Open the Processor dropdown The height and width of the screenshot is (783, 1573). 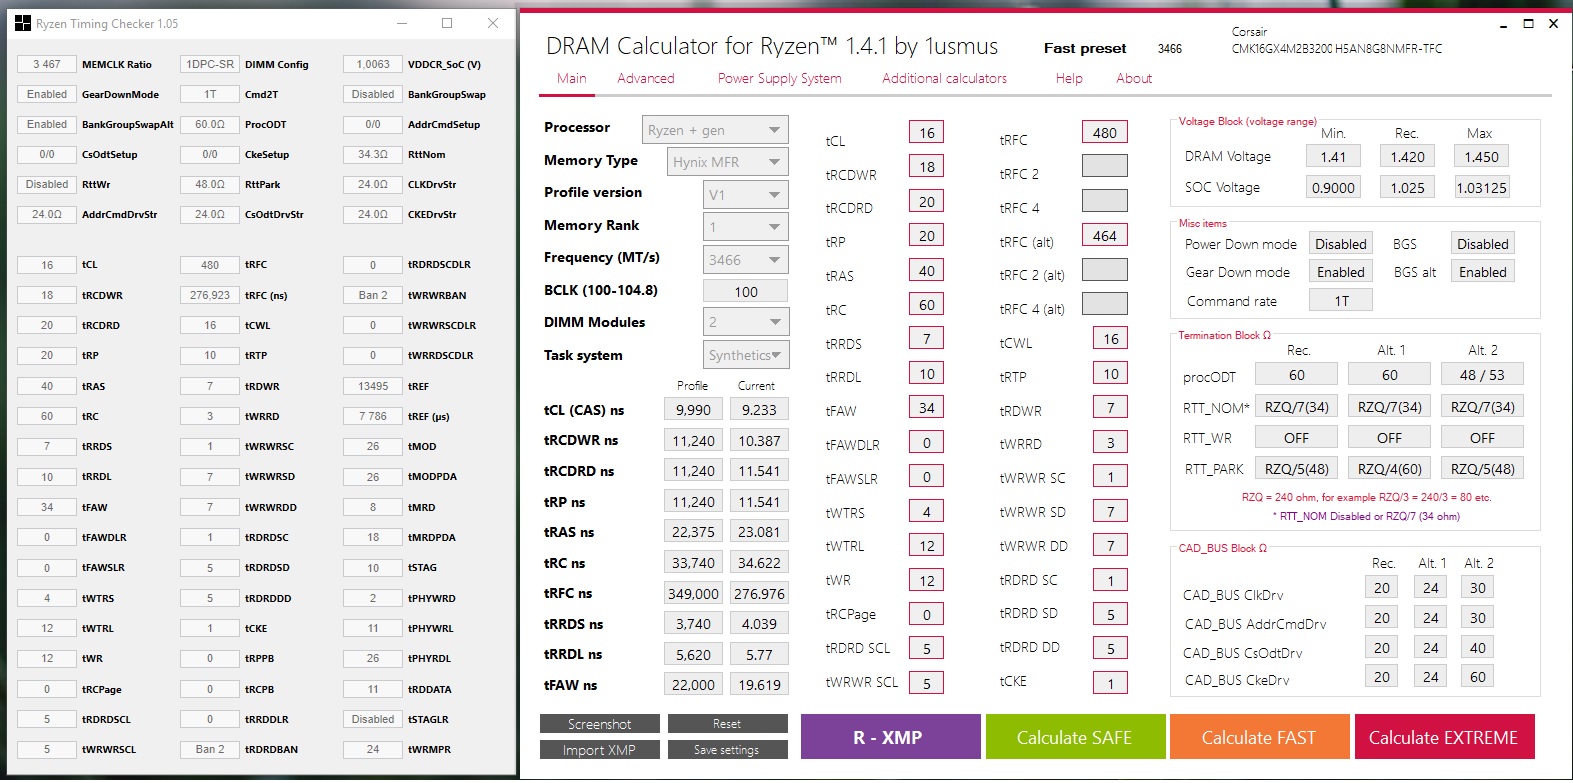pyautogui.click(x=715, y=130)
